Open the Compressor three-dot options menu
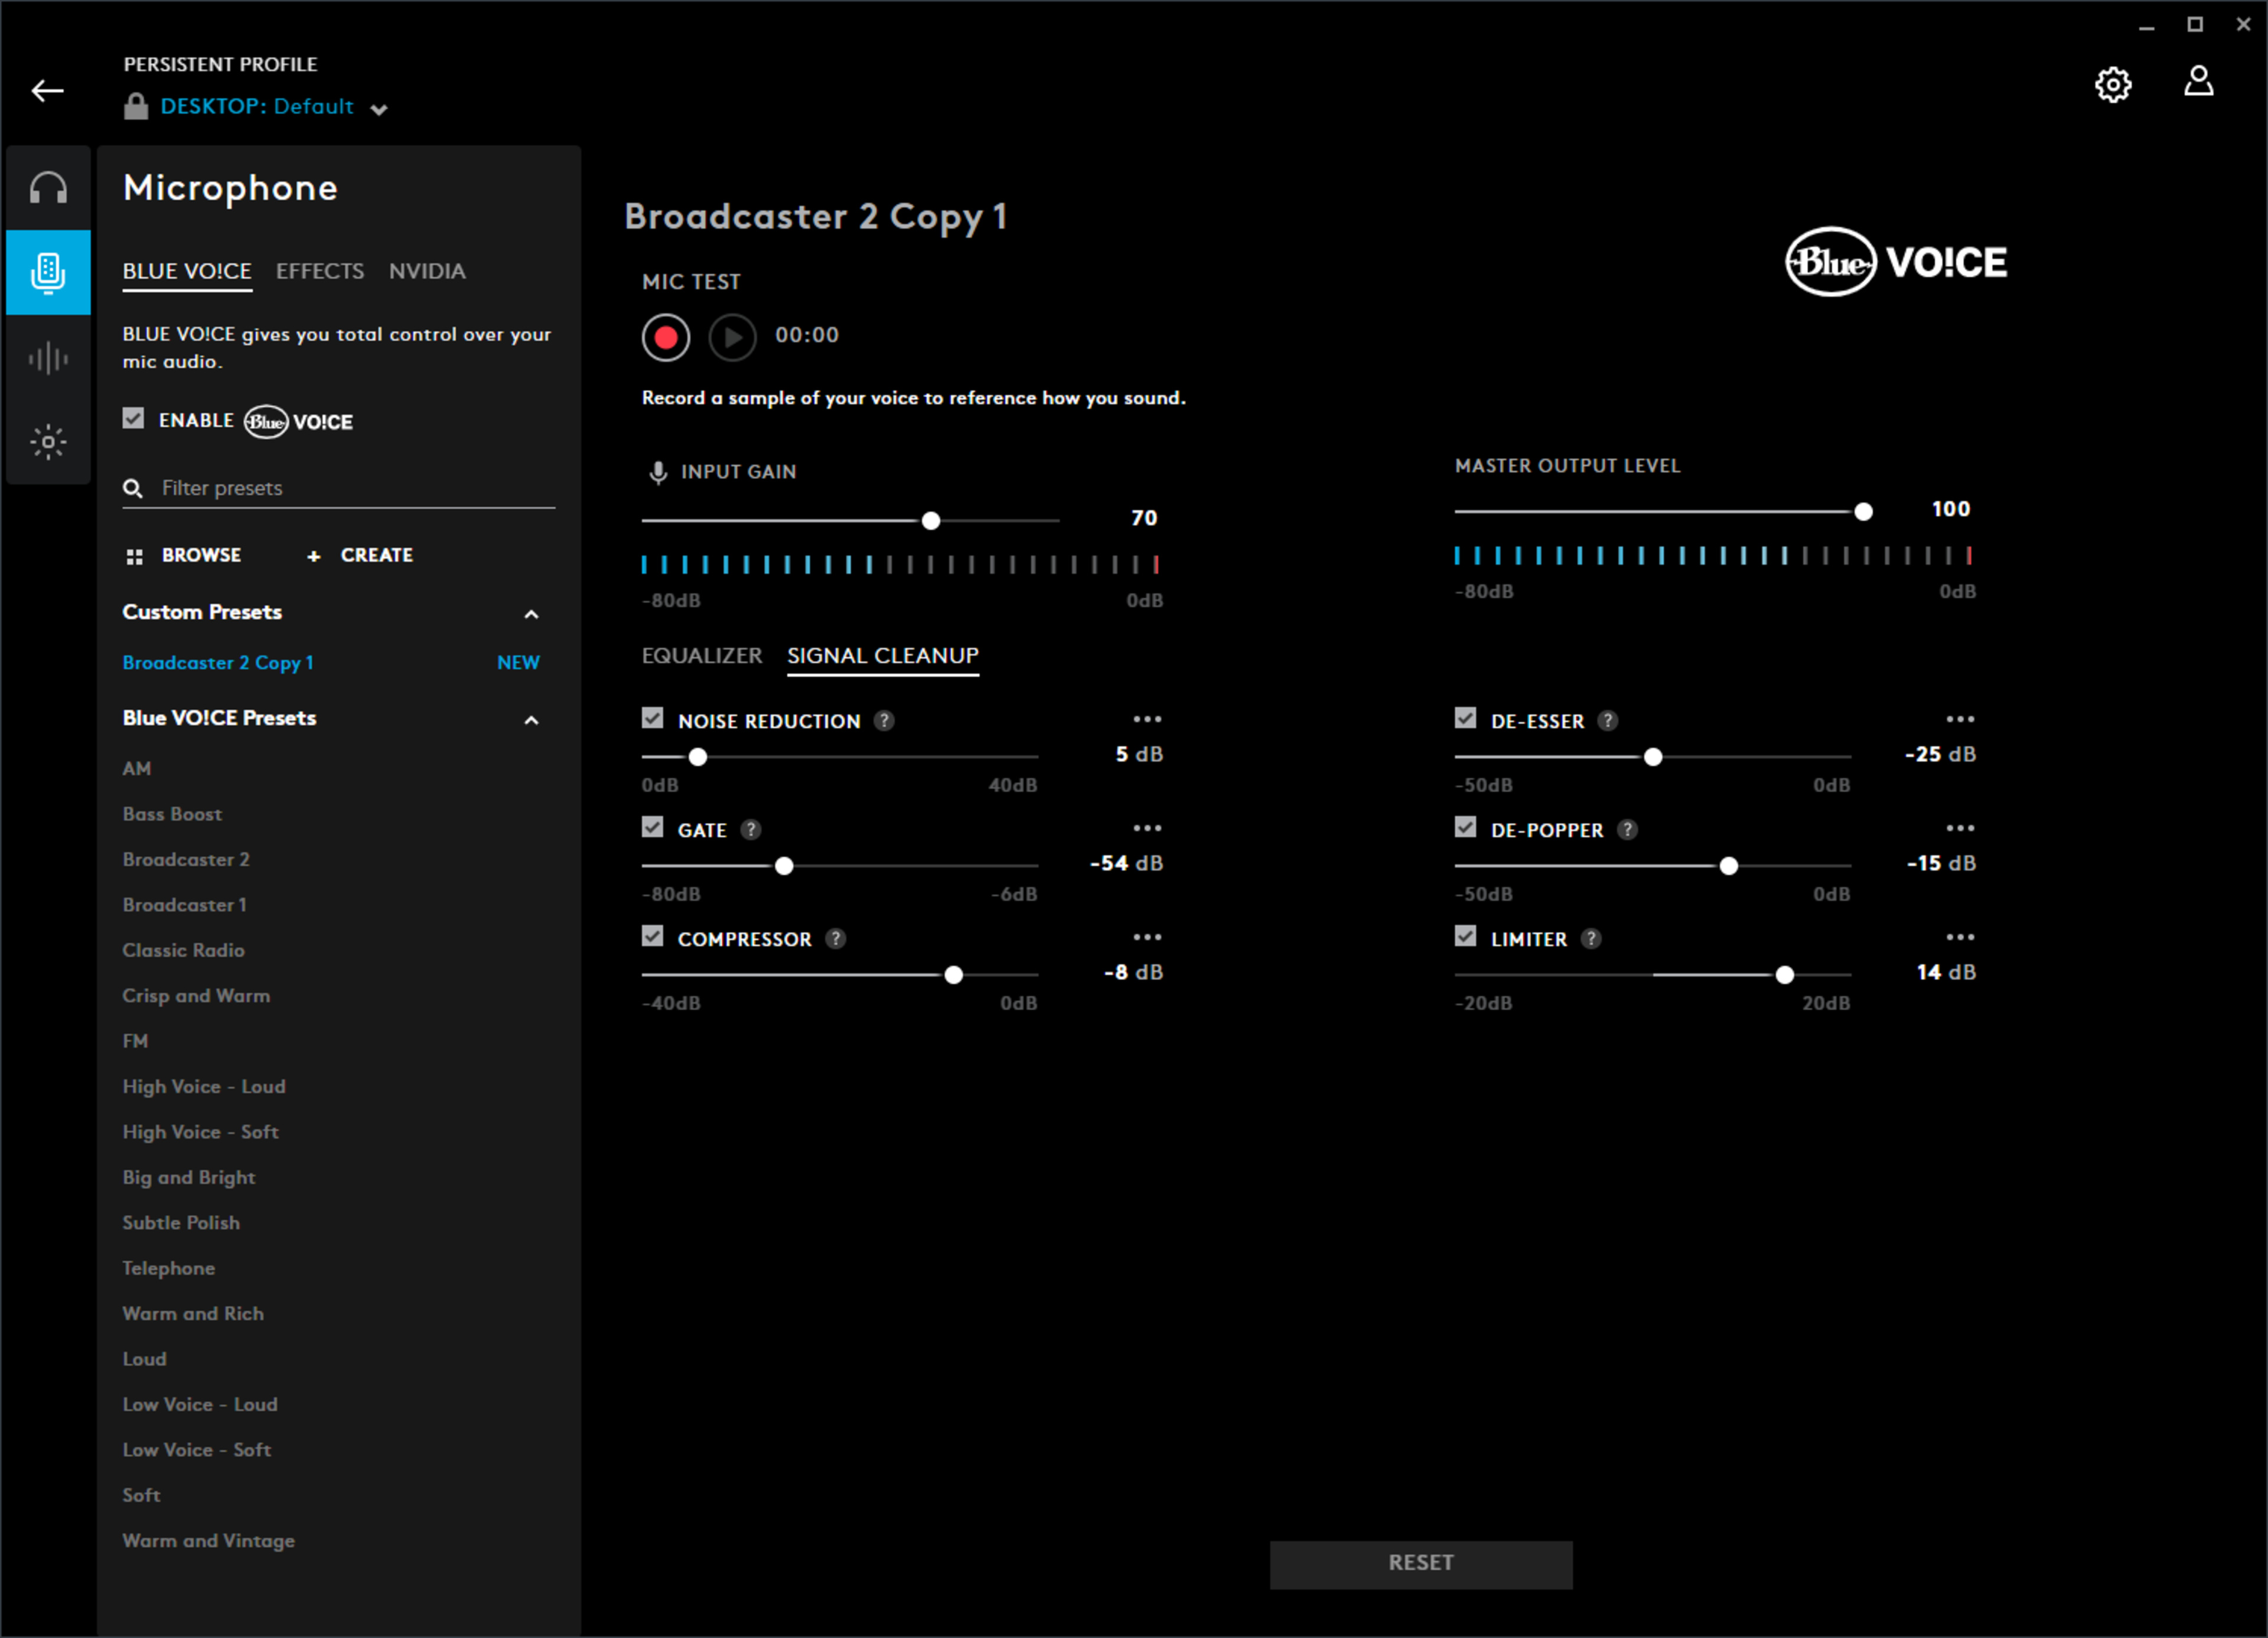The image size is (2268, 1638). coord(1147,937)
